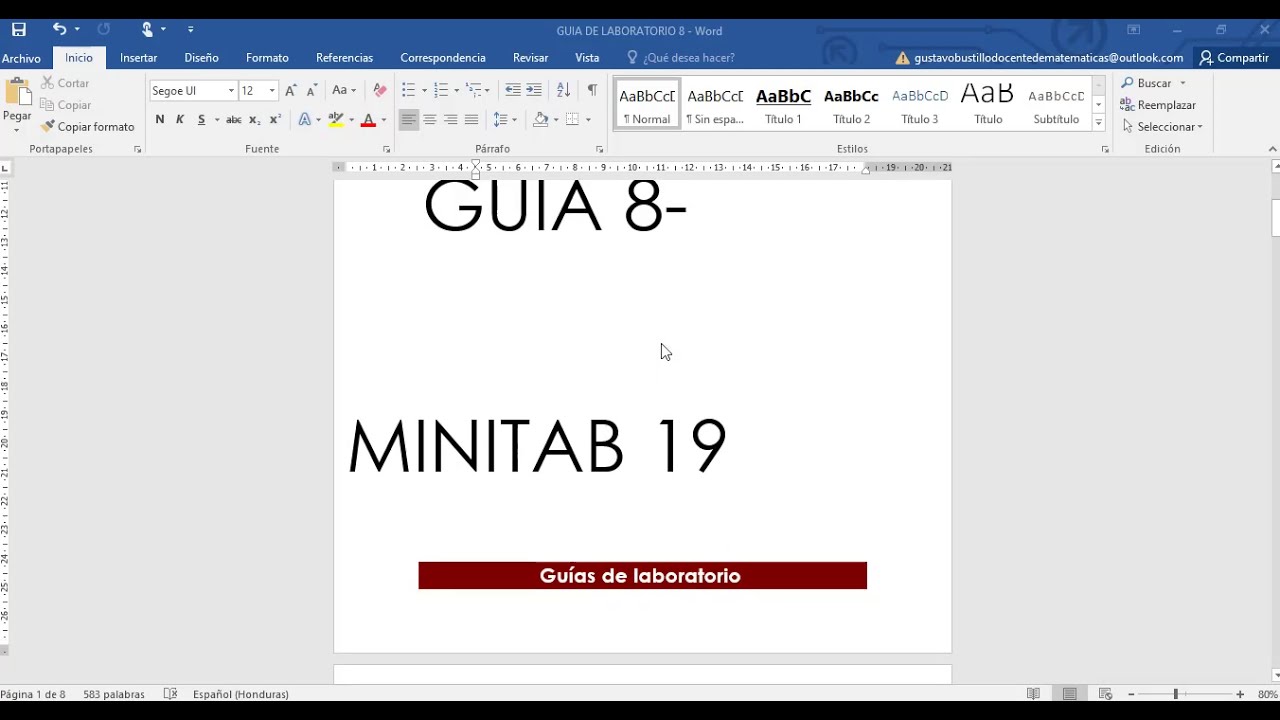The height and width of the screenshot is (720, 1280).
Task: Align text to center
Action: (430, 120)
